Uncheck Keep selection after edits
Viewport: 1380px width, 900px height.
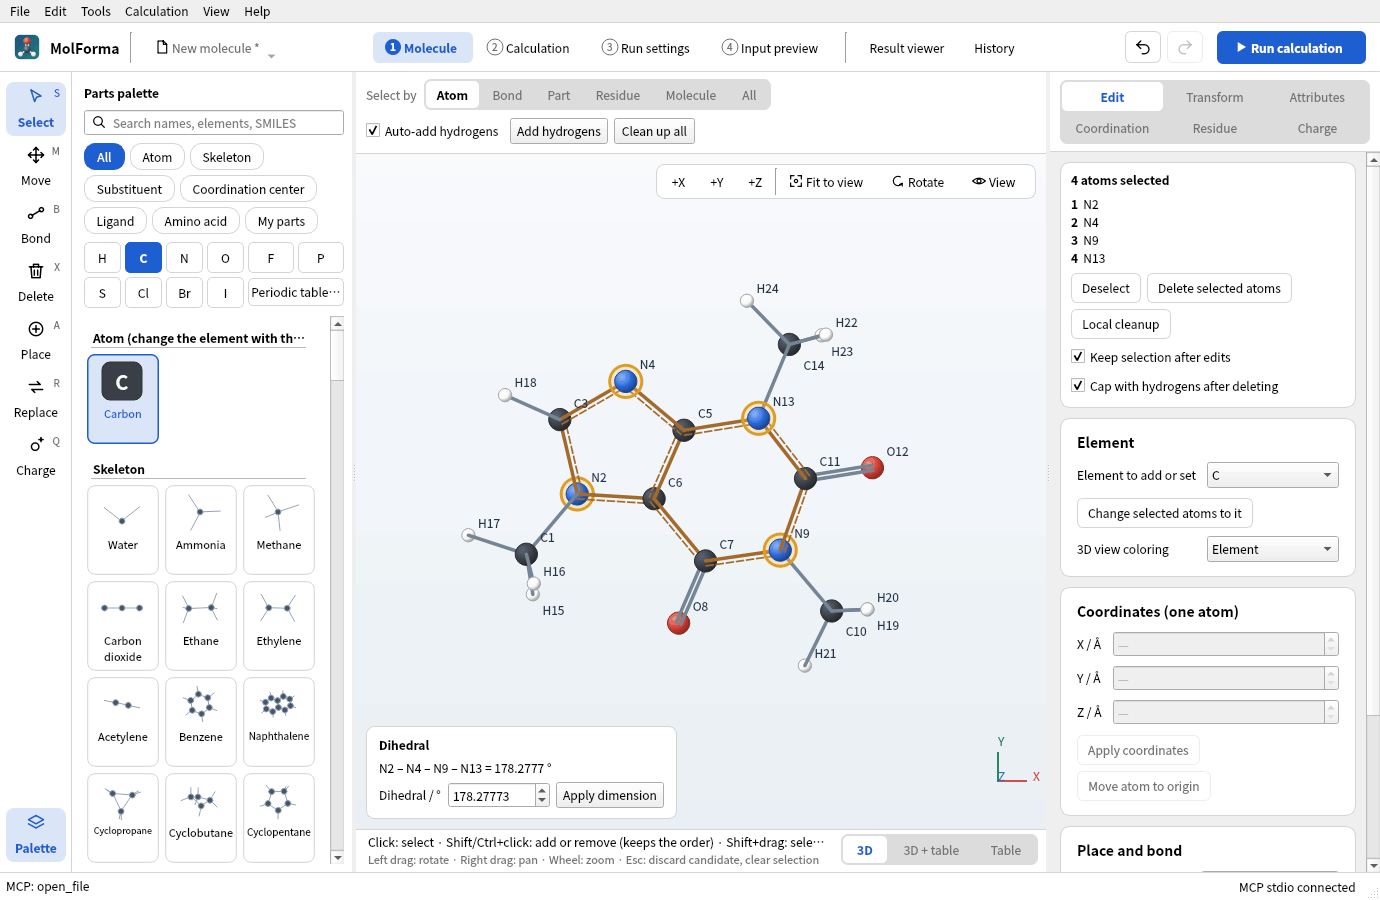point(1078,357)
